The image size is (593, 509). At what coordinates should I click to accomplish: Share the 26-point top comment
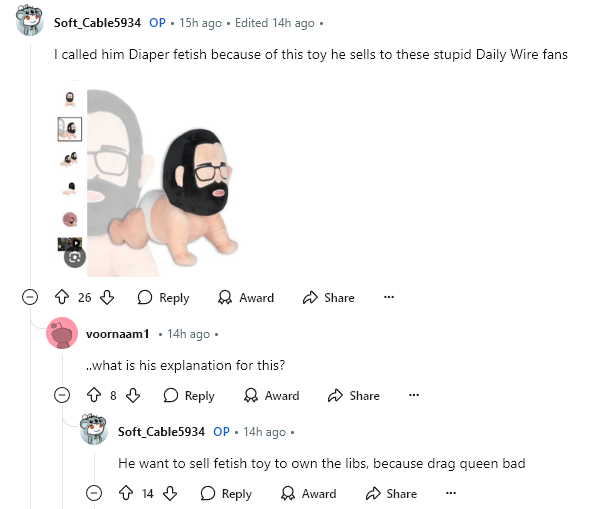(328, 298)
